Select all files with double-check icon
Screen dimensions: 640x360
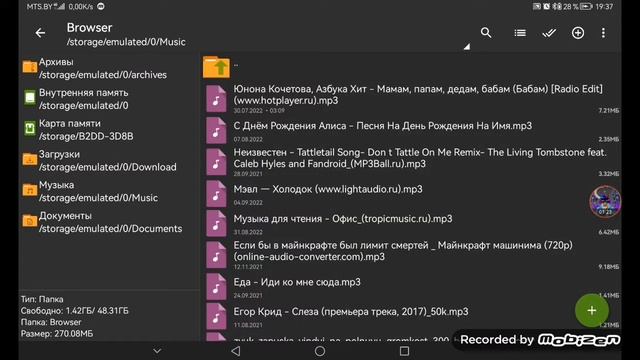[x=549, y=33]
